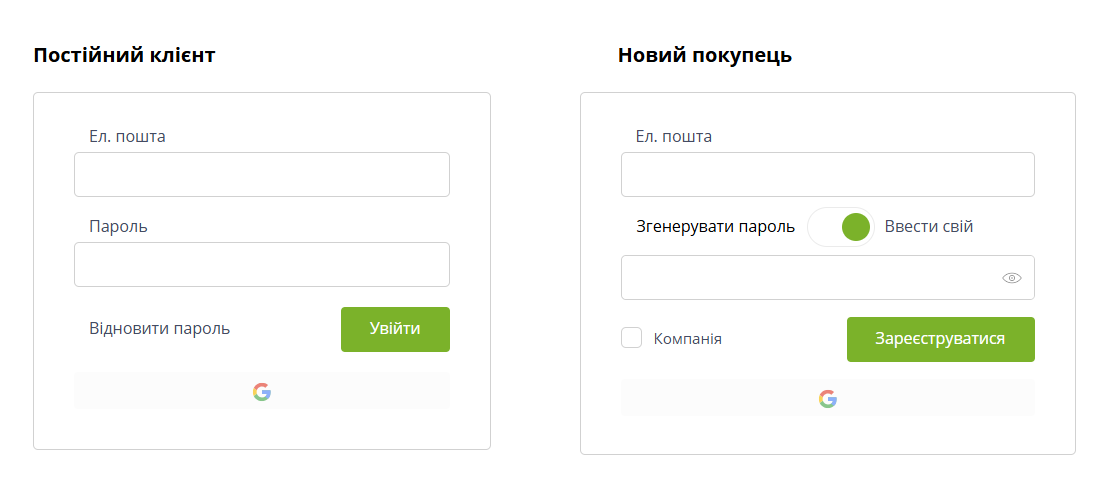The width and height of the screenshot is (1120, 487).
Task: Click the Постійний клієнт heading
Action: pyautogui.click(x=124, y=56)
